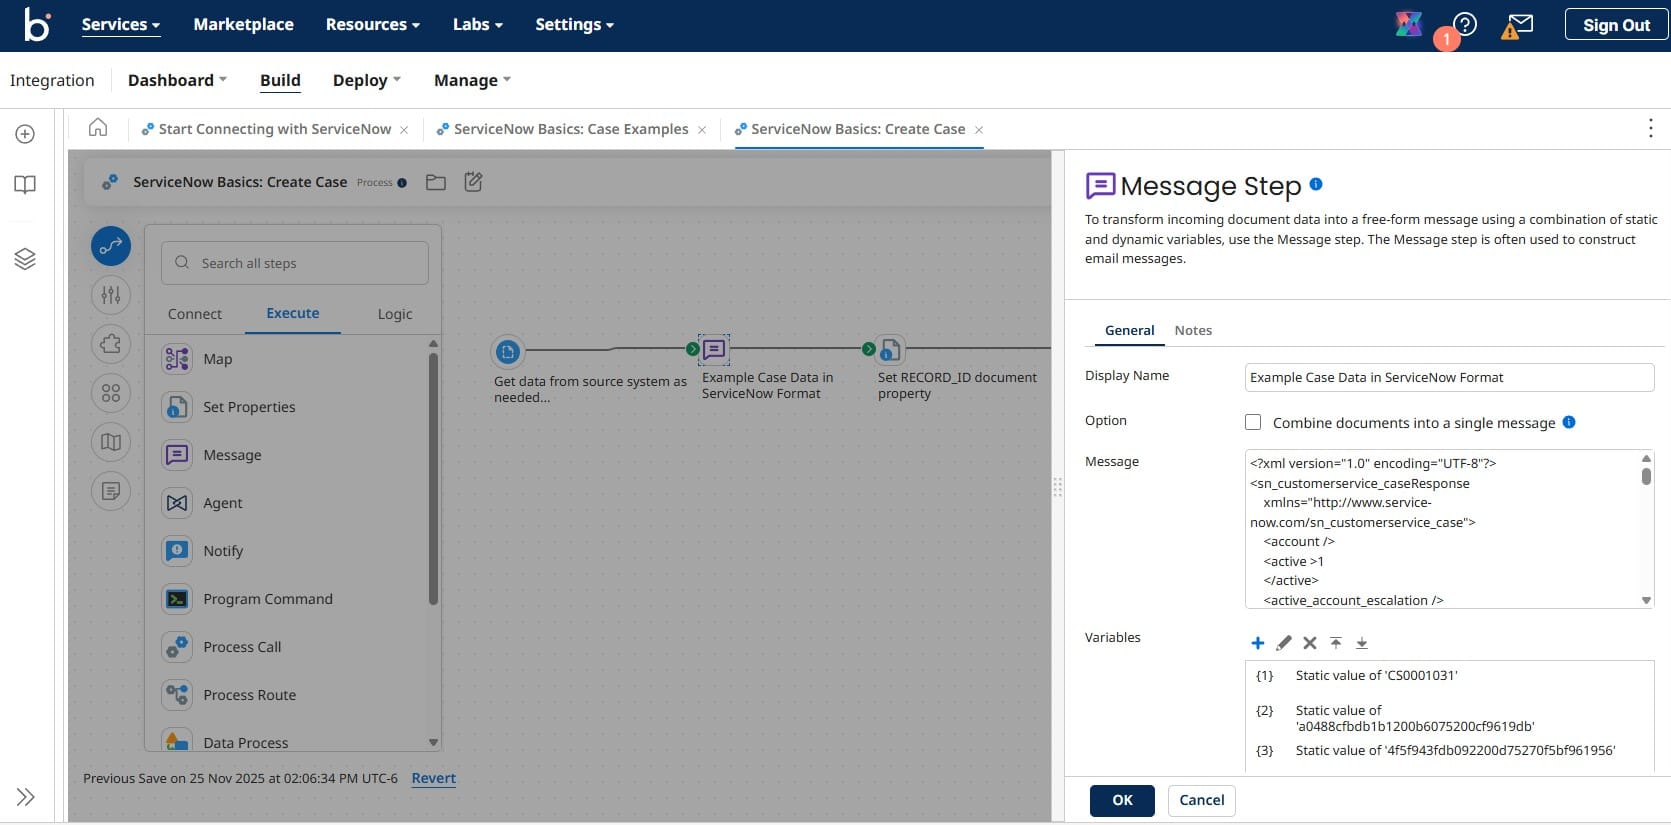Select the Data Process step icon
Screen dimensions: 1671x825
tap(177, 741)
